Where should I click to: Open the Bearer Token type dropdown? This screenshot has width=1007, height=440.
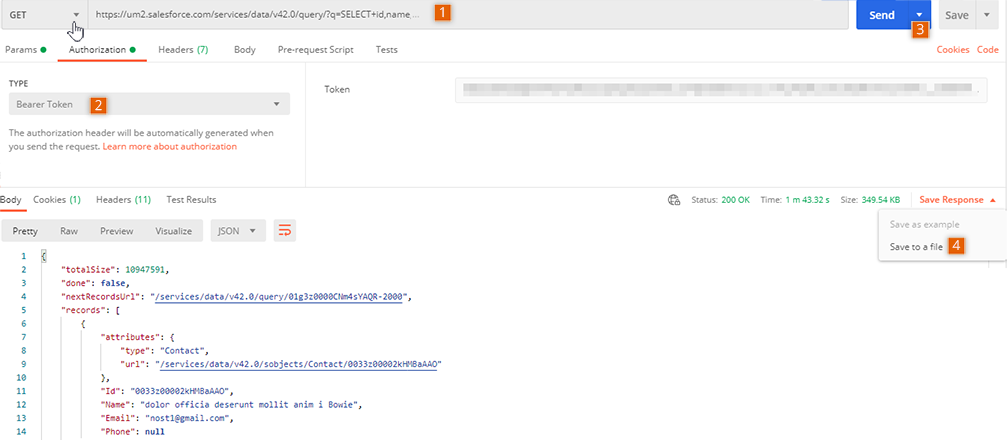pyautogui.click(x=149, y=104)
